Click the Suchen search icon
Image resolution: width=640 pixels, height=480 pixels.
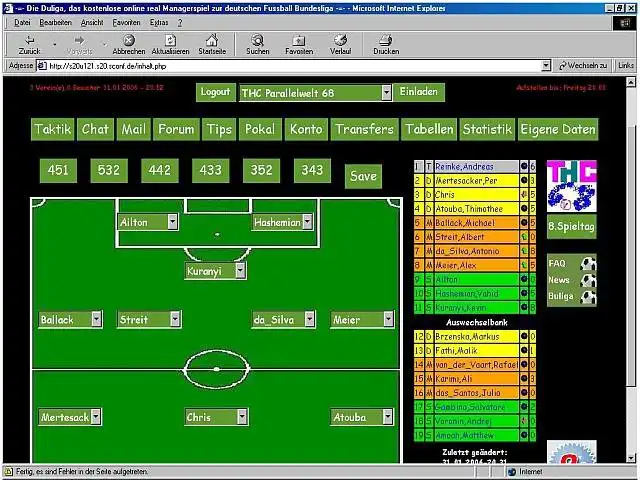pyautogui.click(x=258, y=40)
